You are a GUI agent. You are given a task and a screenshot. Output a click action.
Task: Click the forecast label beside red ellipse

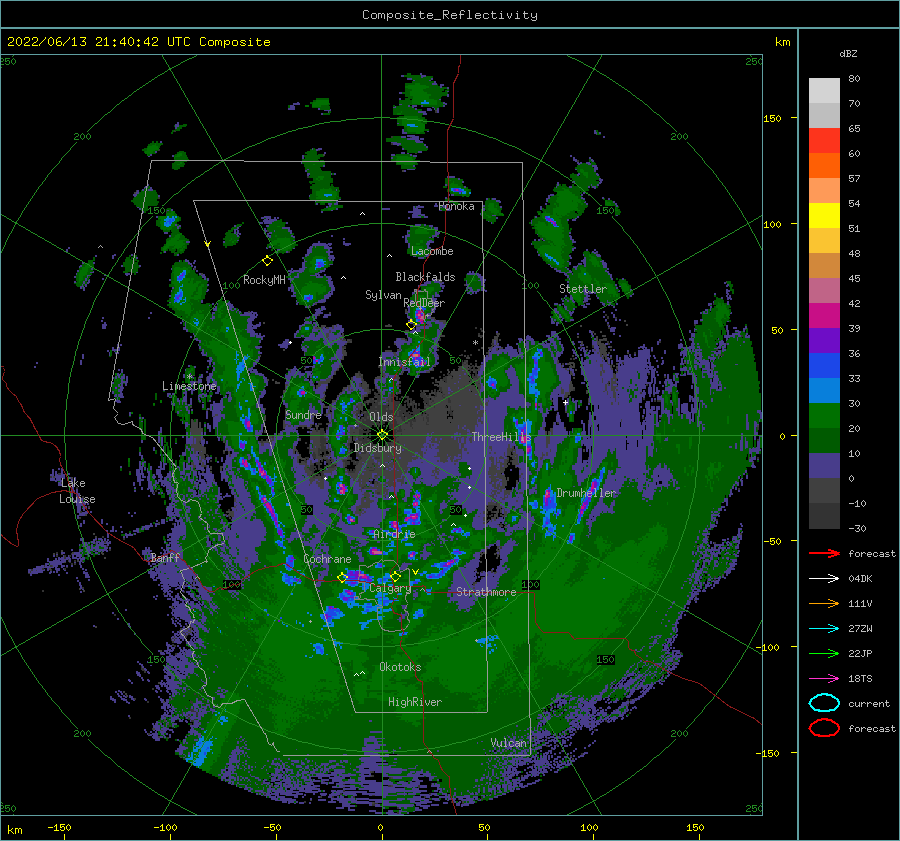[872, 728]
